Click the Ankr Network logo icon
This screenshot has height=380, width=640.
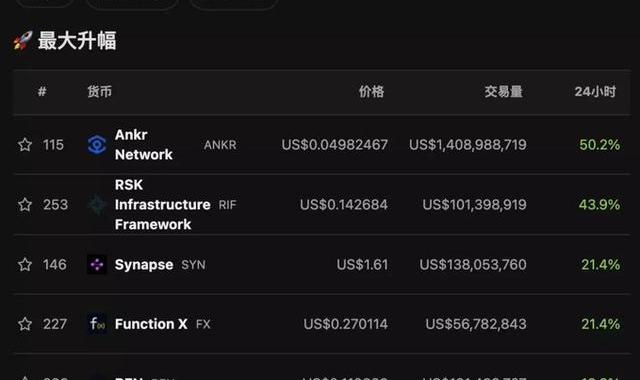pyautogui.click(x=97, y=145)
